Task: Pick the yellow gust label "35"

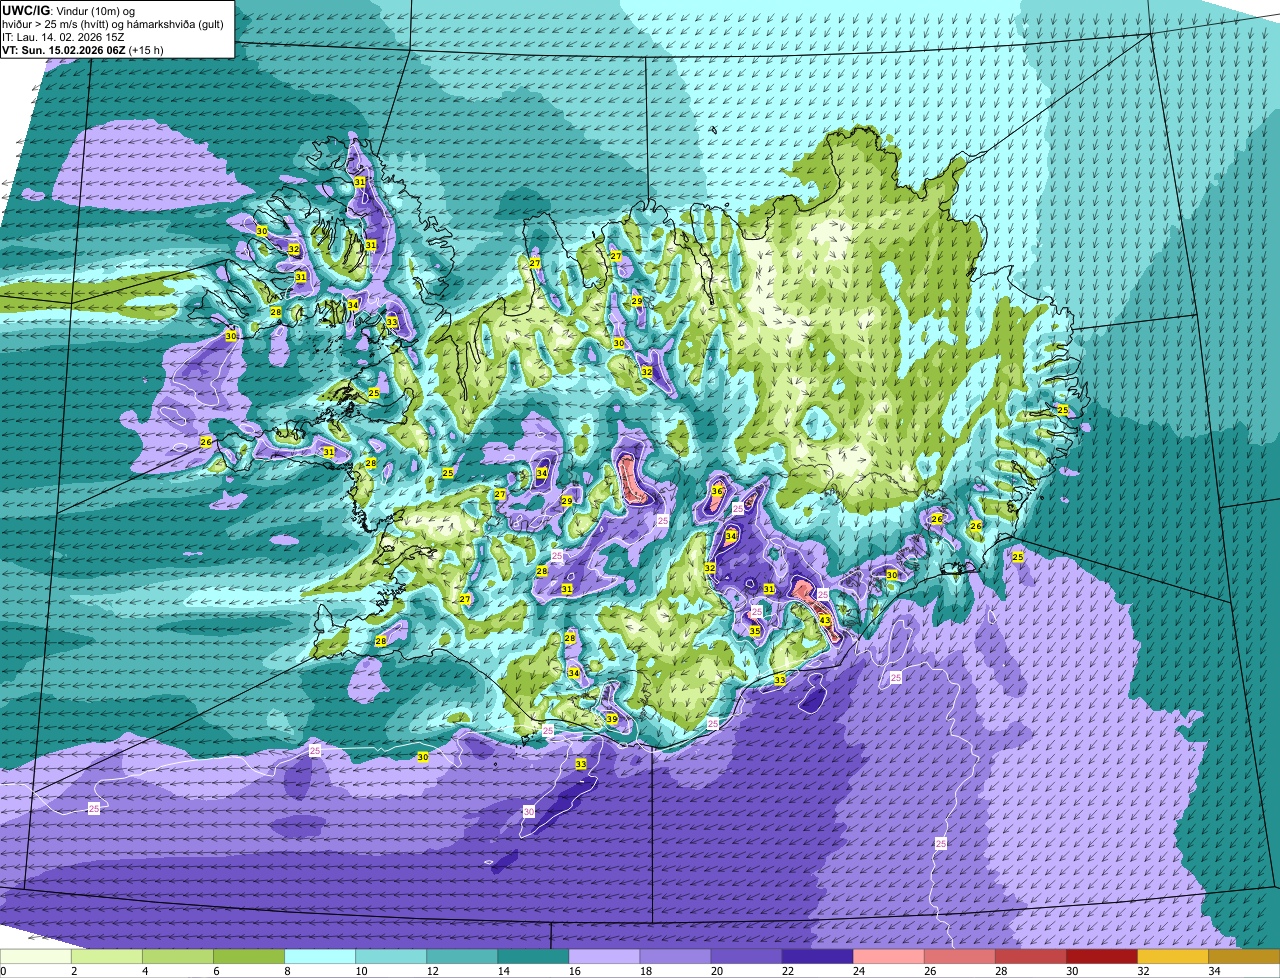Action: click(x=755, y=631)
